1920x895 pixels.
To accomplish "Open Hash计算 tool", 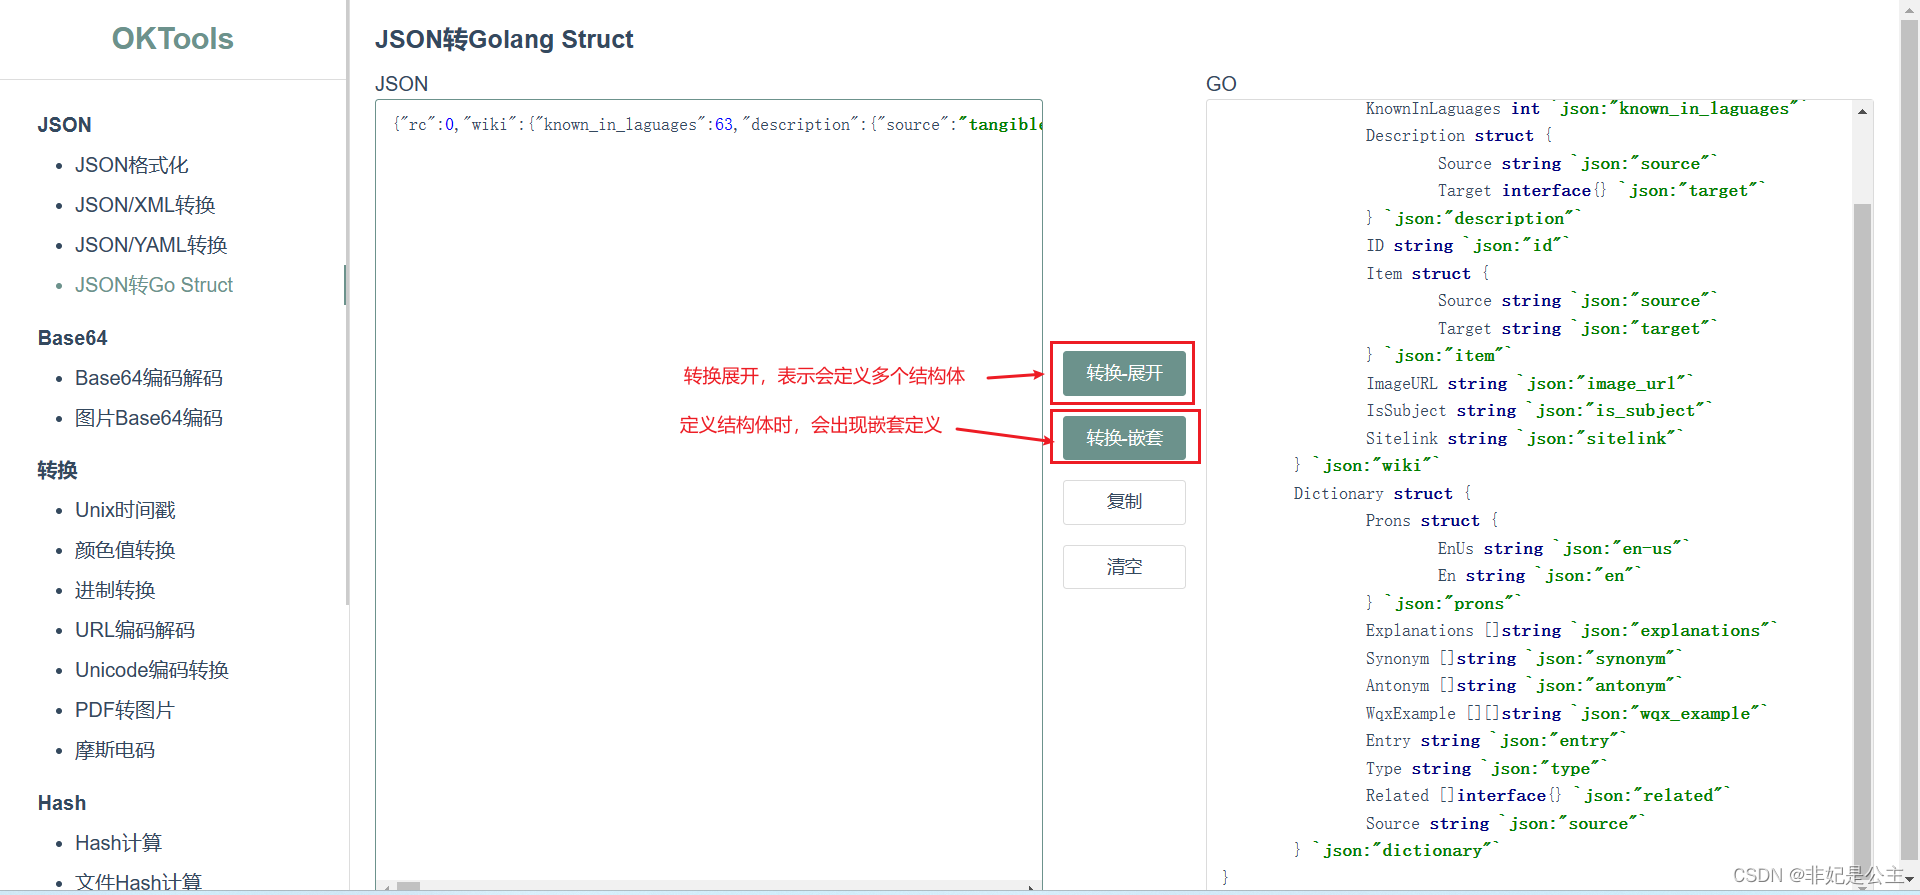I will coord(118,843).
